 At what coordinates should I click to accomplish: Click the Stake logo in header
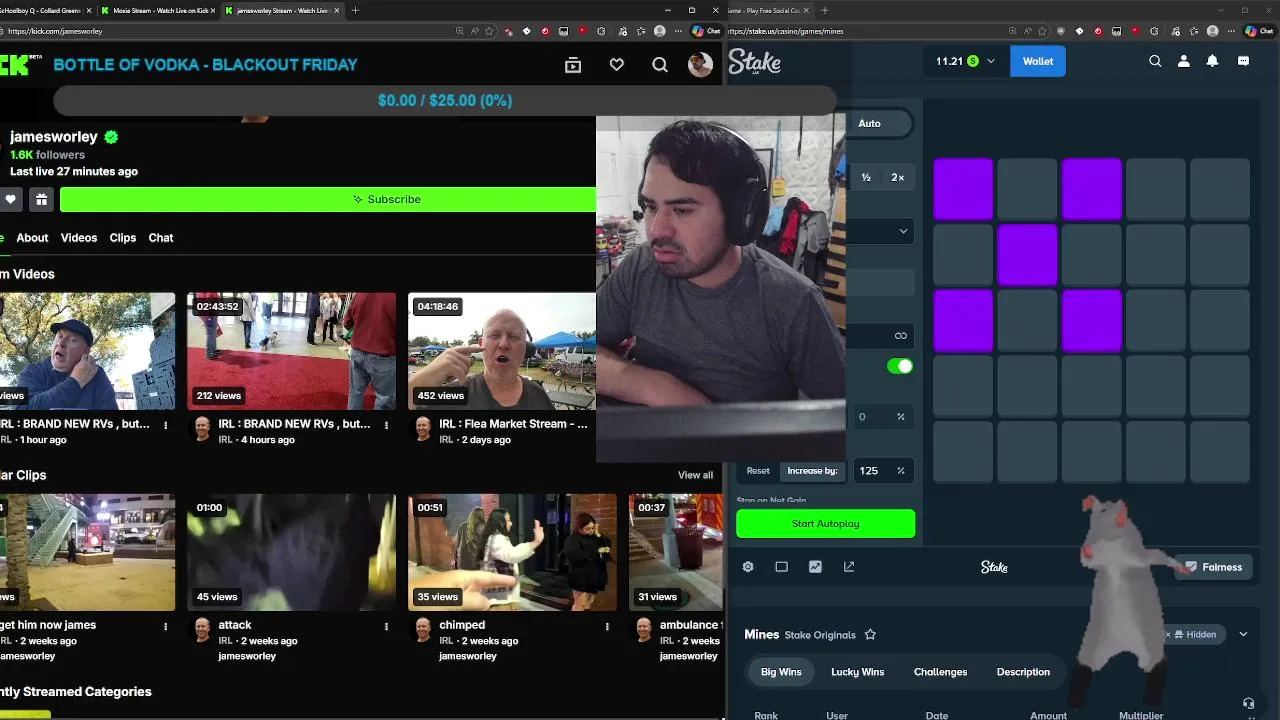point(754,62)
